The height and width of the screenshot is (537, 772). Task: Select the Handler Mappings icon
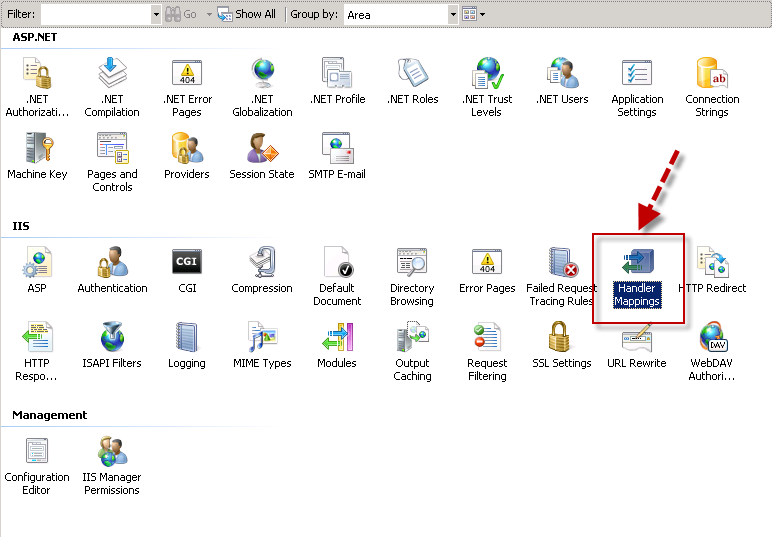[637, 276]
